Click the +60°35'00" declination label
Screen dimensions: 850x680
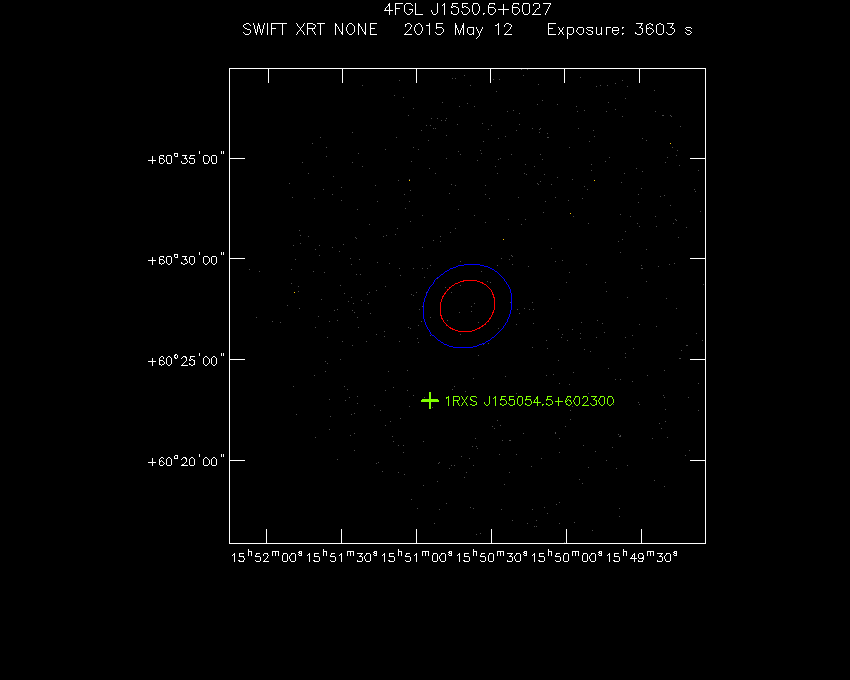[x=186, y=159]
